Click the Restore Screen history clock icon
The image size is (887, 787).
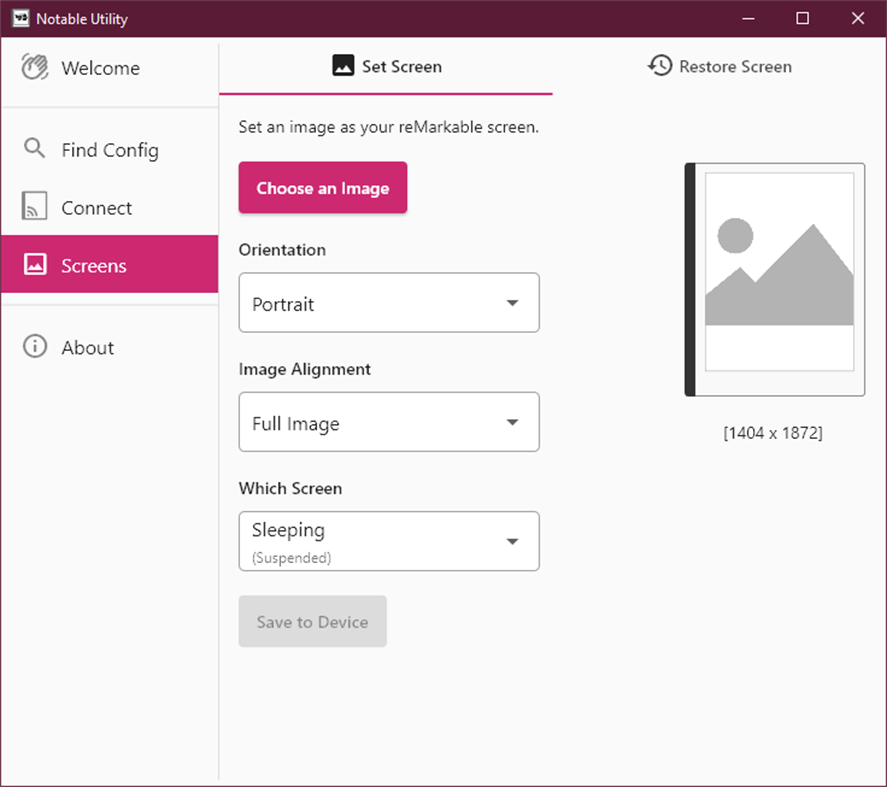(x=660, y=66)
